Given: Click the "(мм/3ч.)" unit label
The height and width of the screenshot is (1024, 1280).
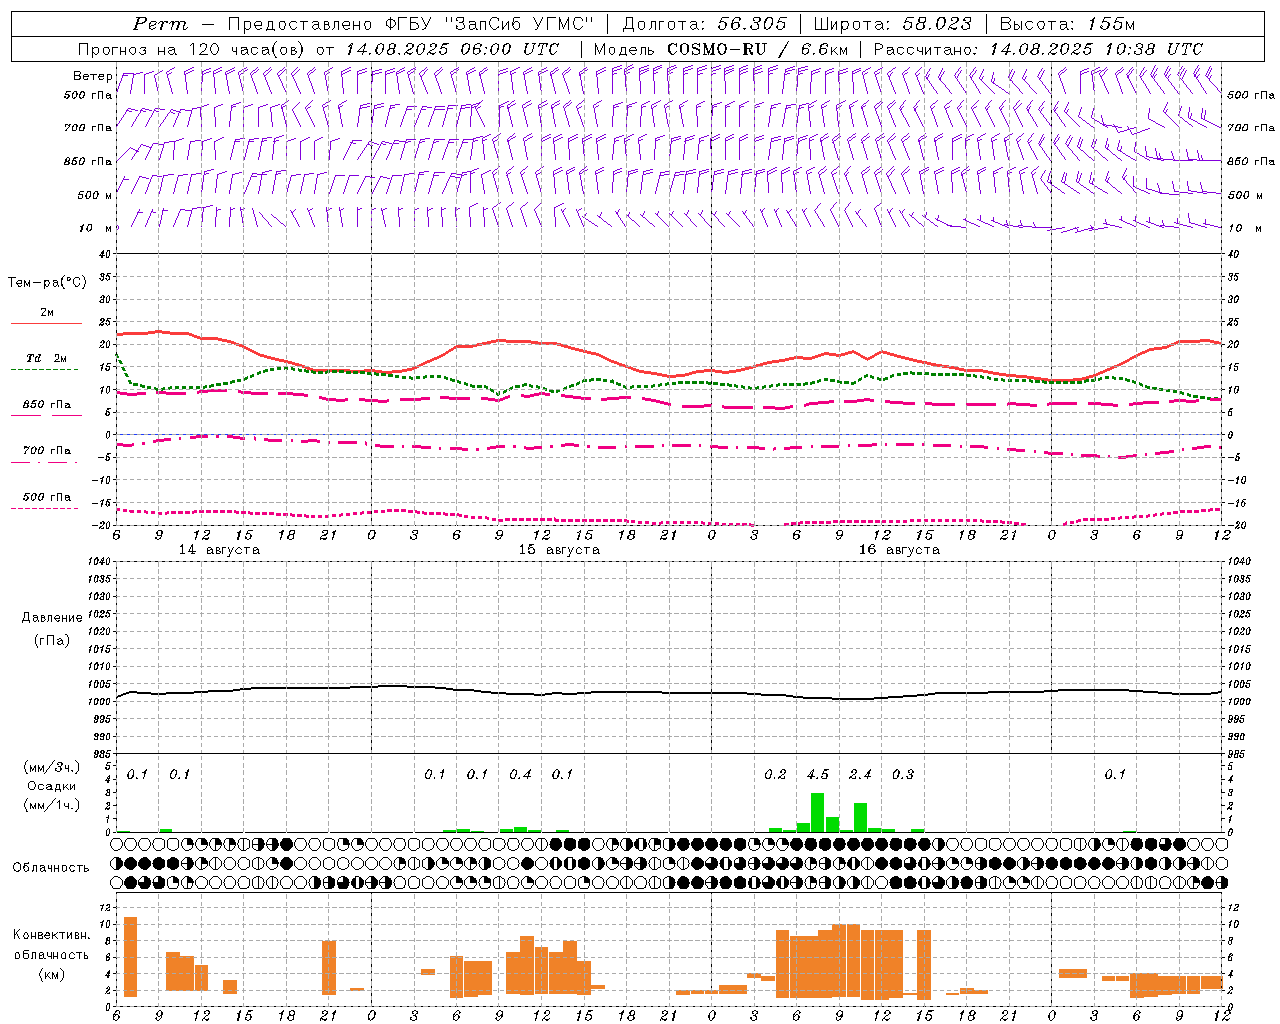Looking at the screenshot, I should [51, 768].
